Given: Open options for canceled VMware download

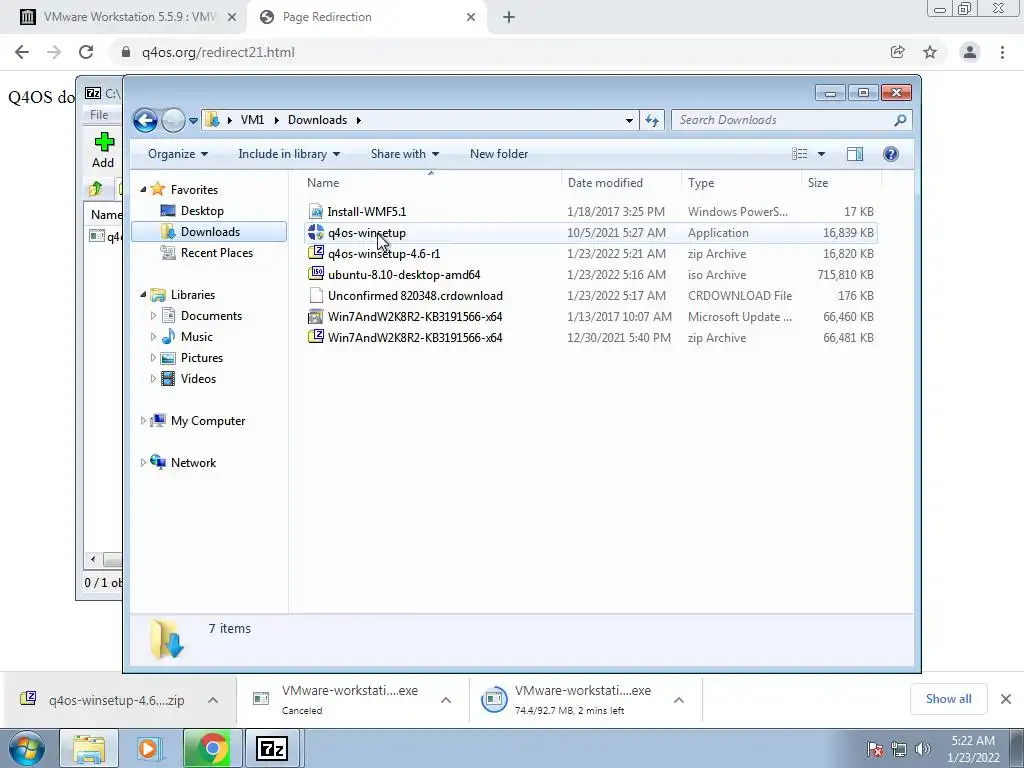Looking at the screenshot, I should click(x=446, y=700).
